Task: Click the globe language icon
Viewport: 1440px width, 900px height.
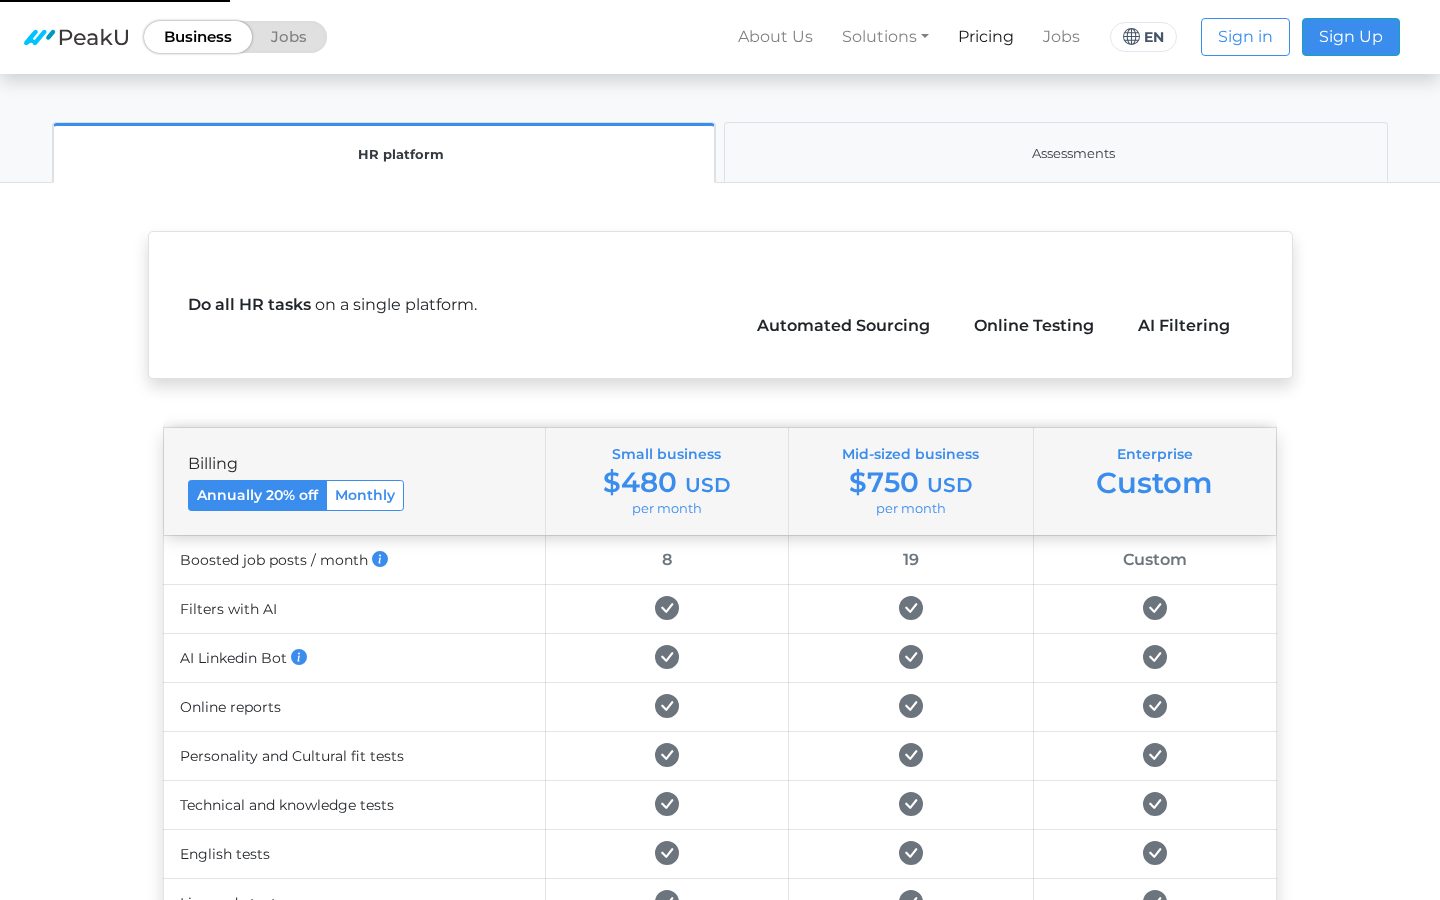Action: tap(1131, 37)
